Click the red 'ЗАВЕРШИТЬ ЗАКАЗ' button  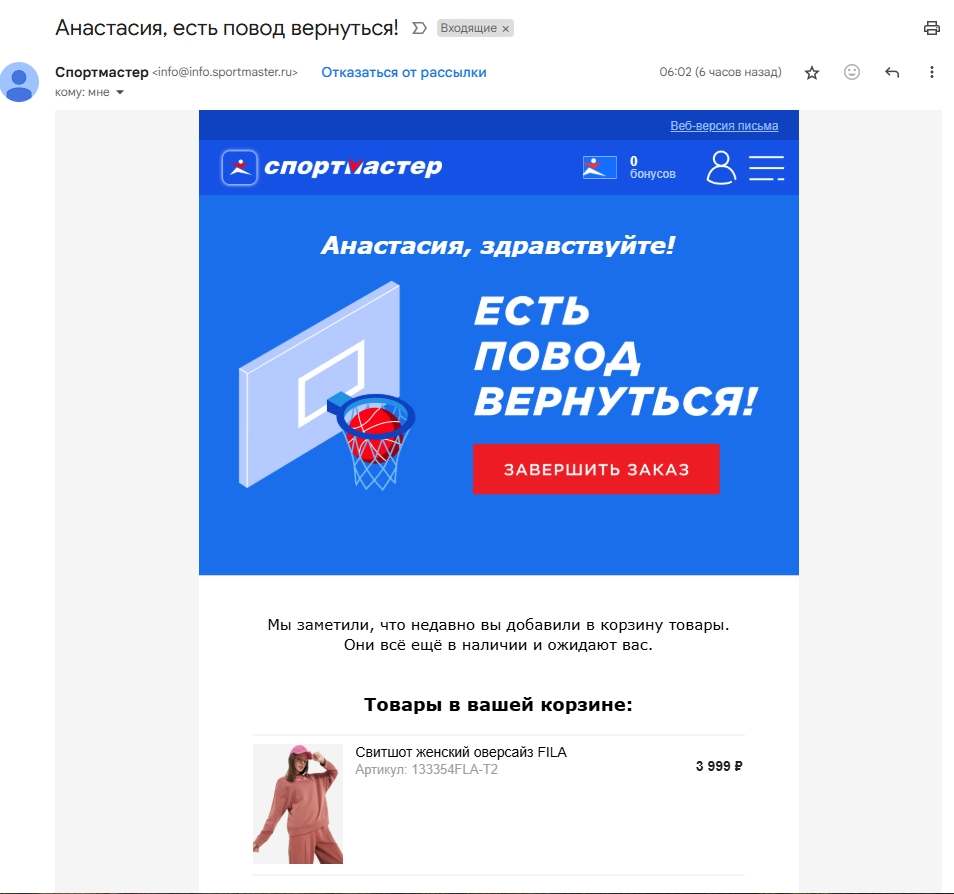[x=596, y=469]
